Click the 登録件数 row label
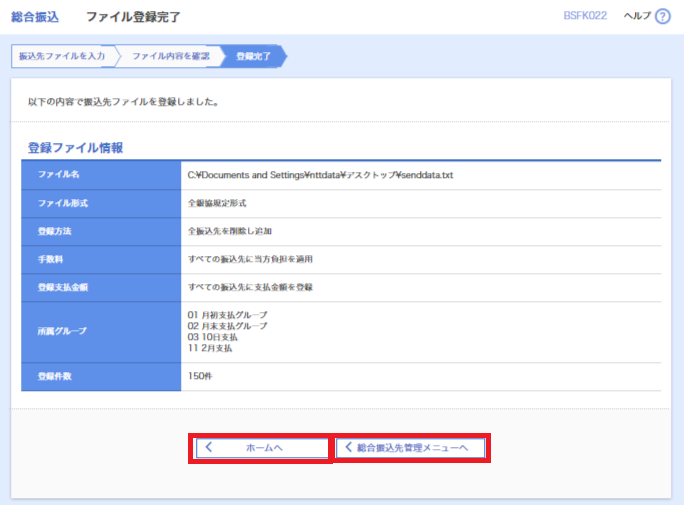 (x=55, y=376)
